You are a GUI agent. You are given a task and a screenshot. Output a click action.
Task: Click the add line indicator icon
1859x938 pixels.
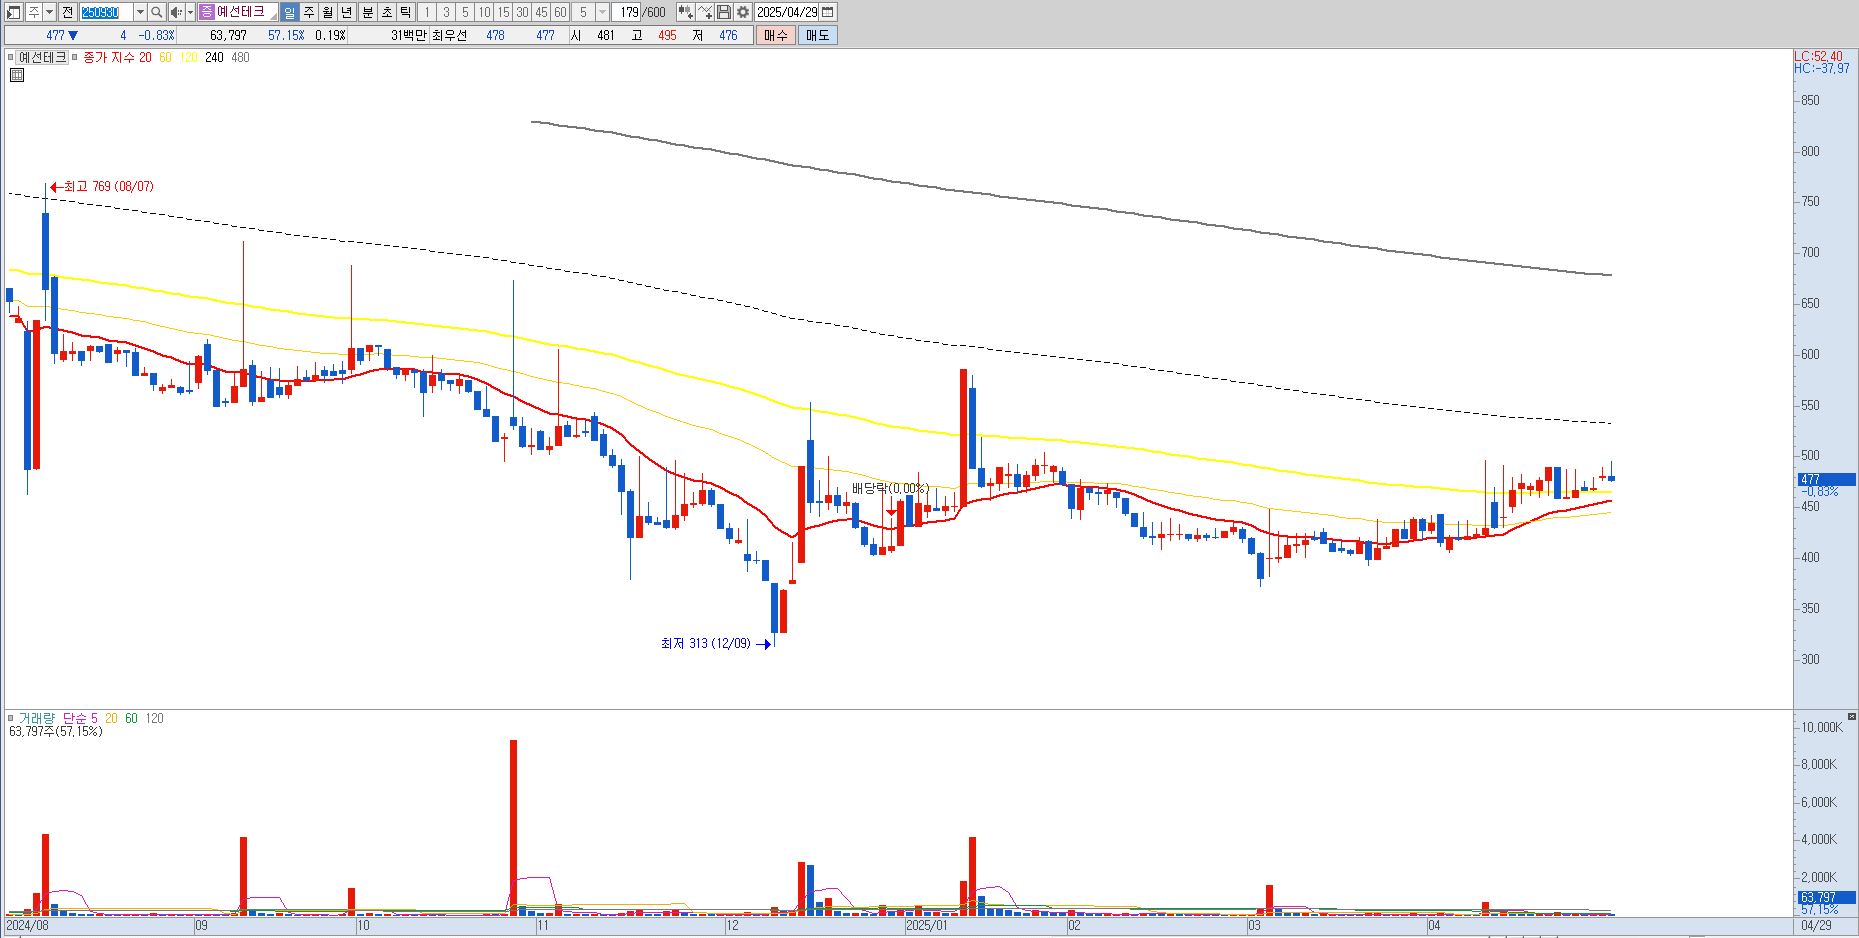(705, 12)
